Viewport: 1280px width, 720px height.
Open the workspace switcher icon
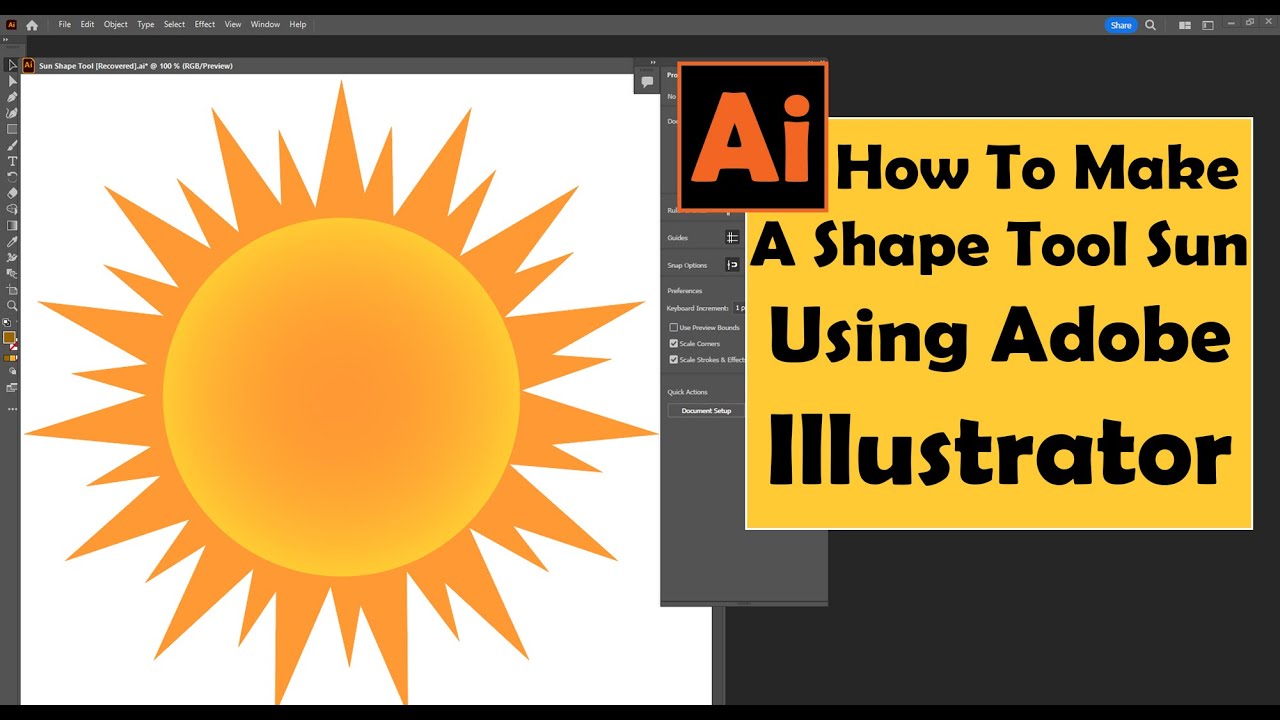[1208, 25]
